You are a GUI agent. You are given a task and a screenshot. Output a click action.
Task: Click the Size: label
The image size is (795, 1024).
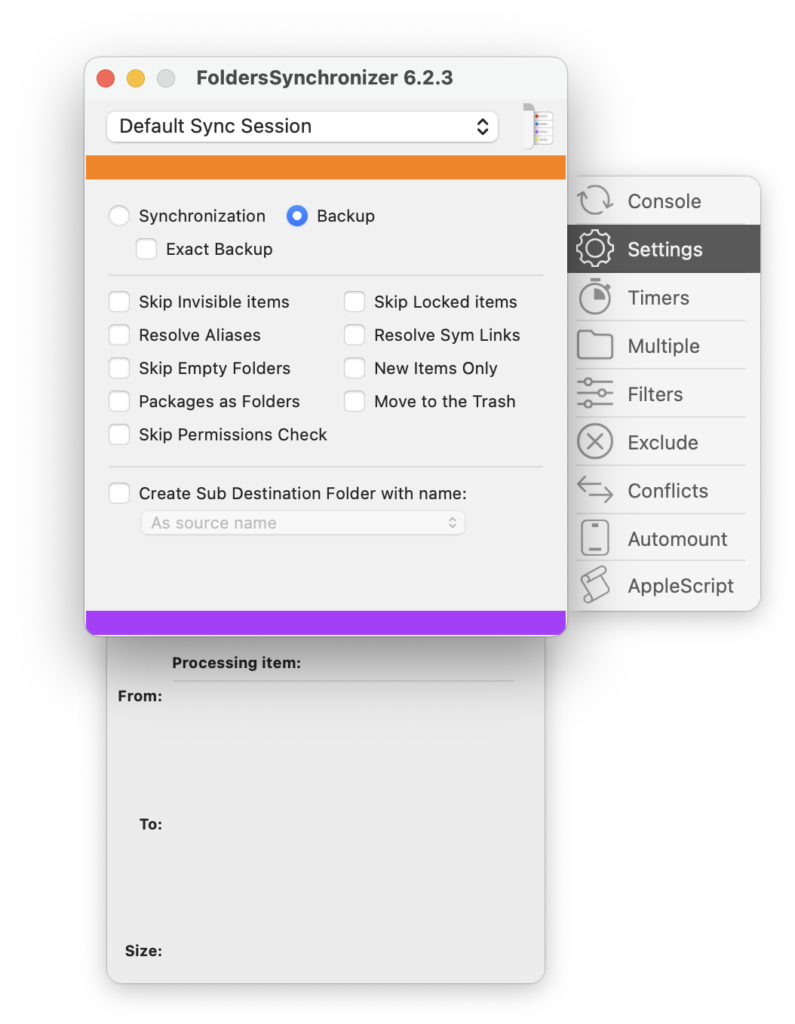pos(144,951)
